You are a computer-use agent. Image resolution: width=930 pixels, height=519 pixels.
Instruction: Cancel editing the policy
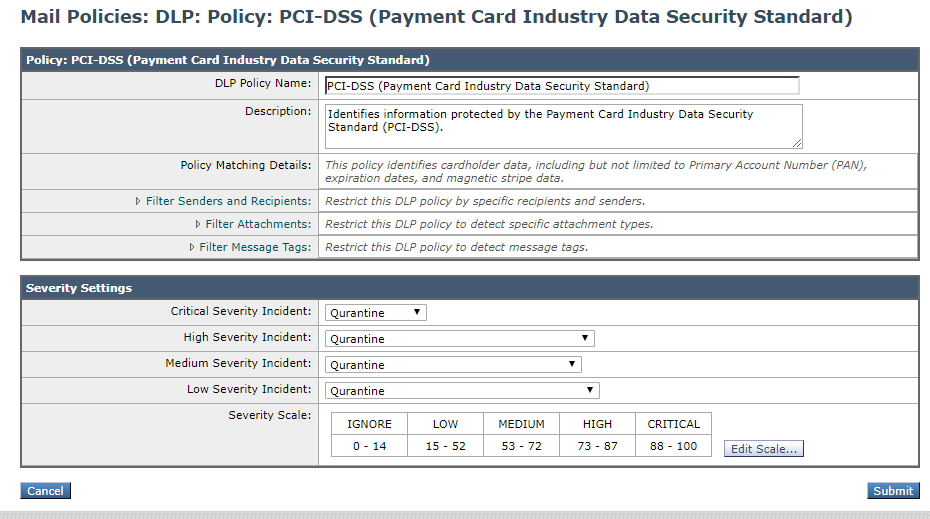(x=45, y=491)
